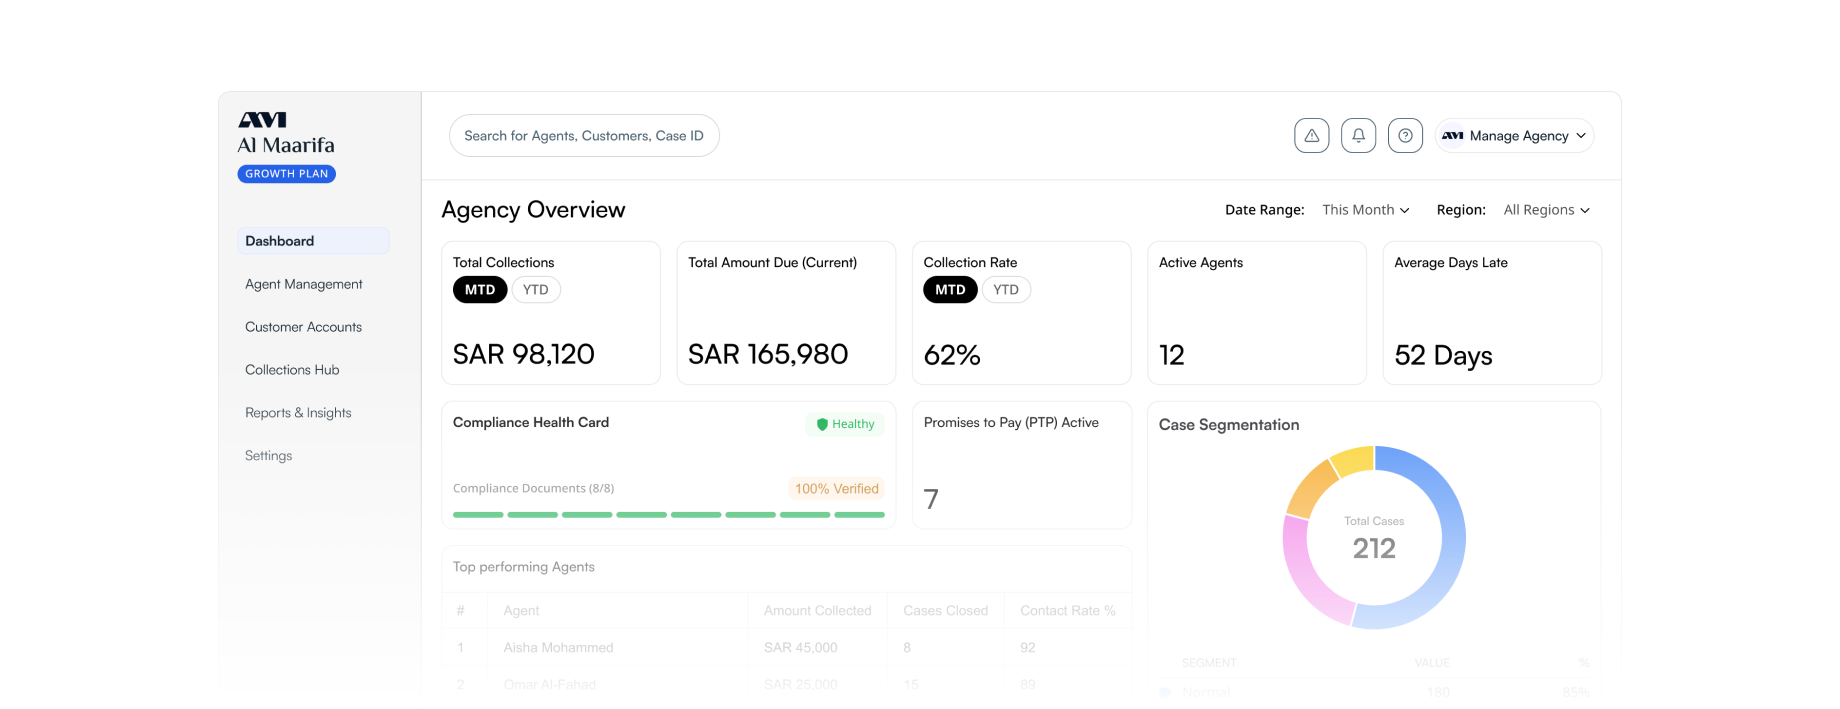Select MTD under Collection Rate
Viewport: 1840px width, 709px height.
coord(950,290)
